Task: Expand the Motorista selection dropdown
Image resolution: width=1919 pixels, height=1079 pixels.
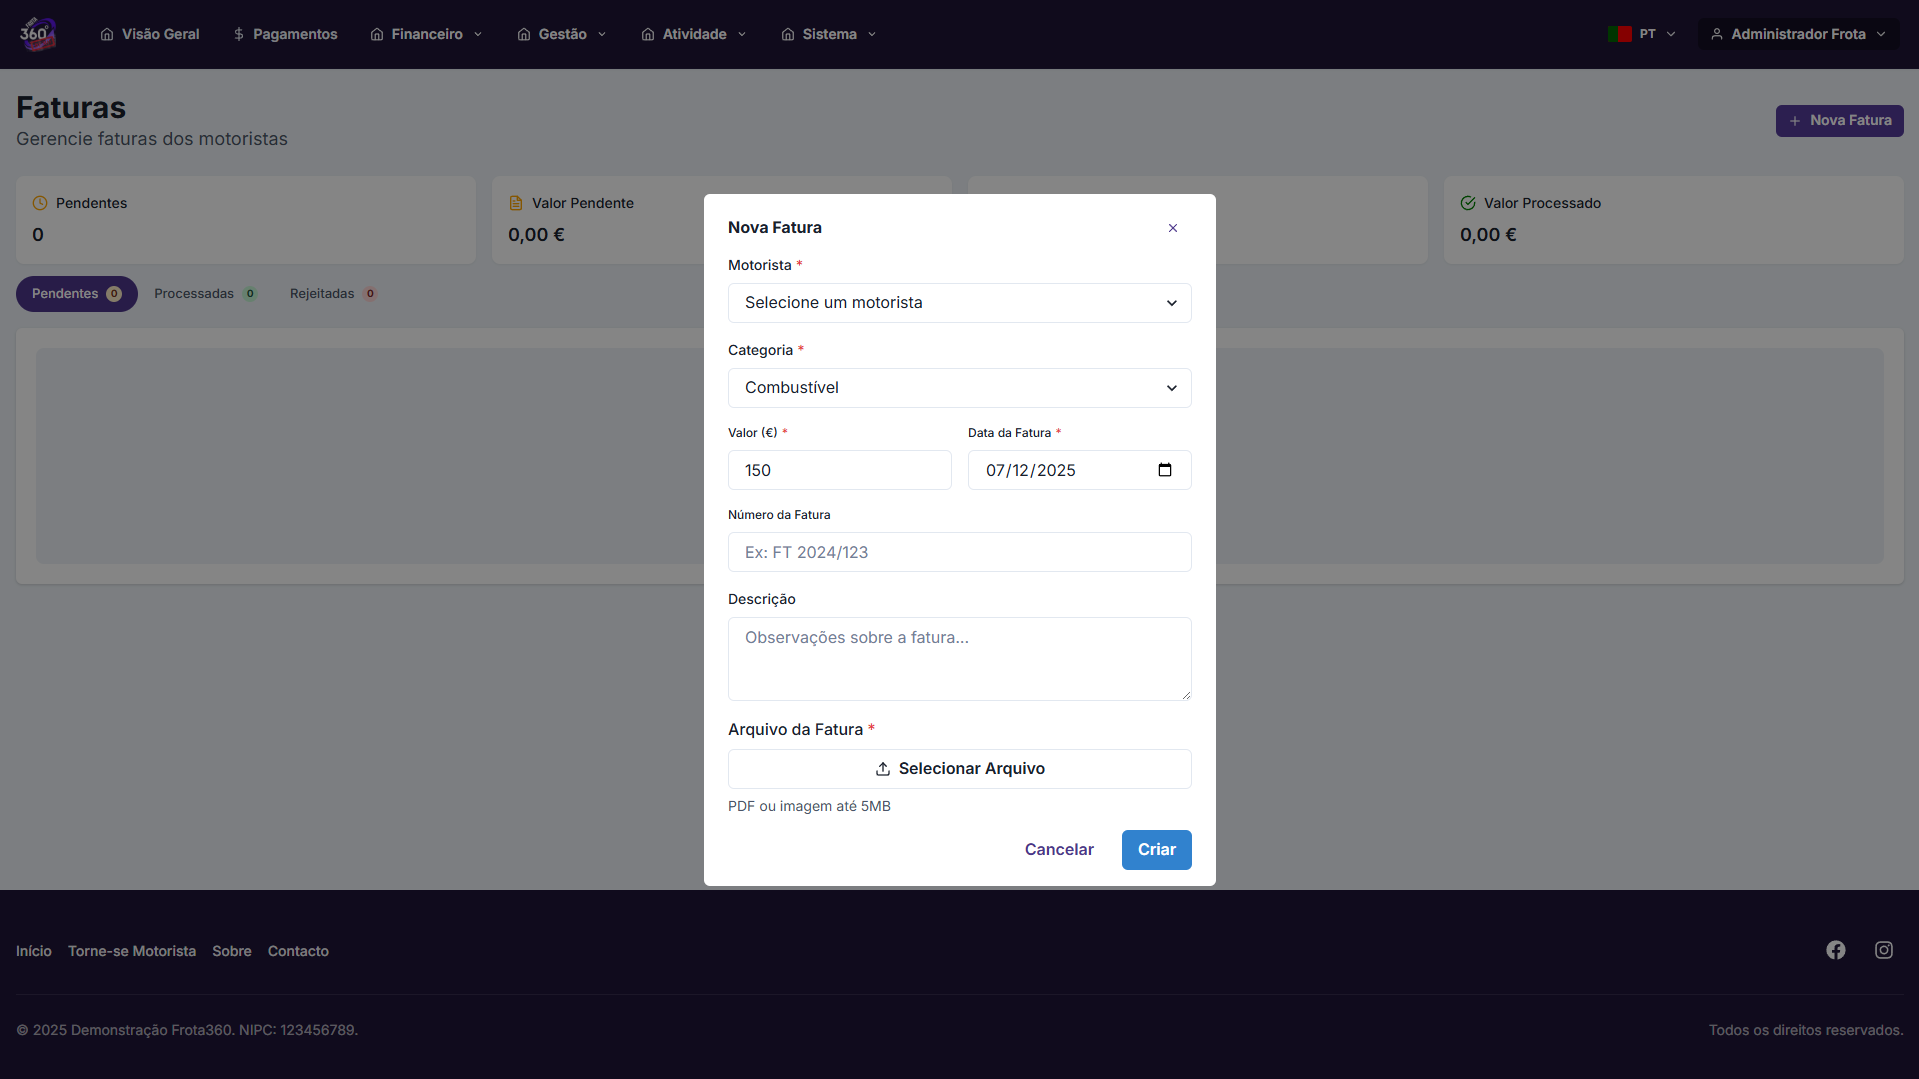Action: pos(959,303)
